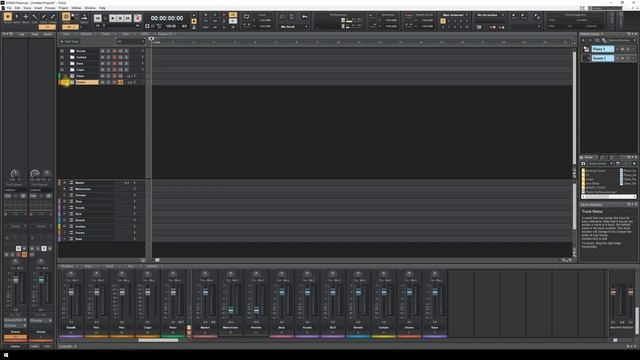Click the Piano track icon
The height and width of the screenshot is (360, 640).
click(72, 76)
